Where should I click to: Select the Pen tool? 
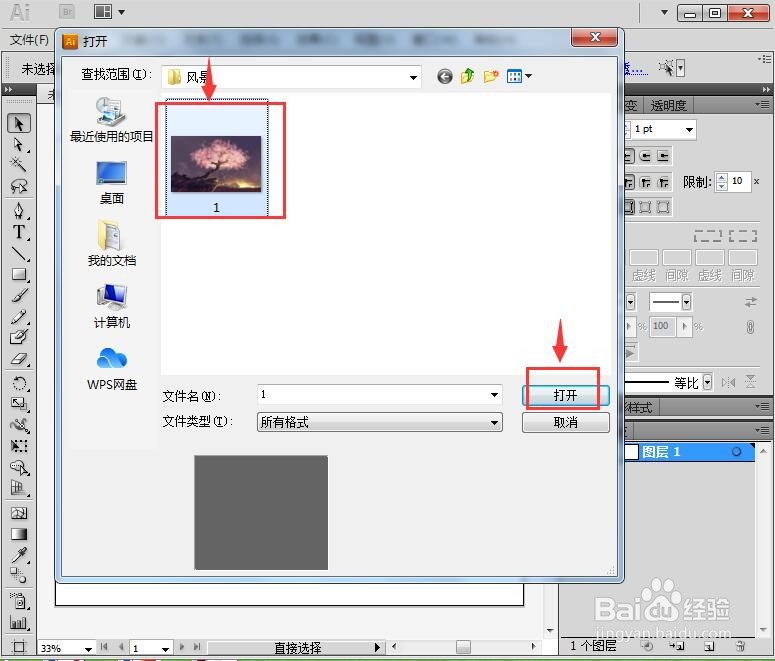(x=19, y=211)
